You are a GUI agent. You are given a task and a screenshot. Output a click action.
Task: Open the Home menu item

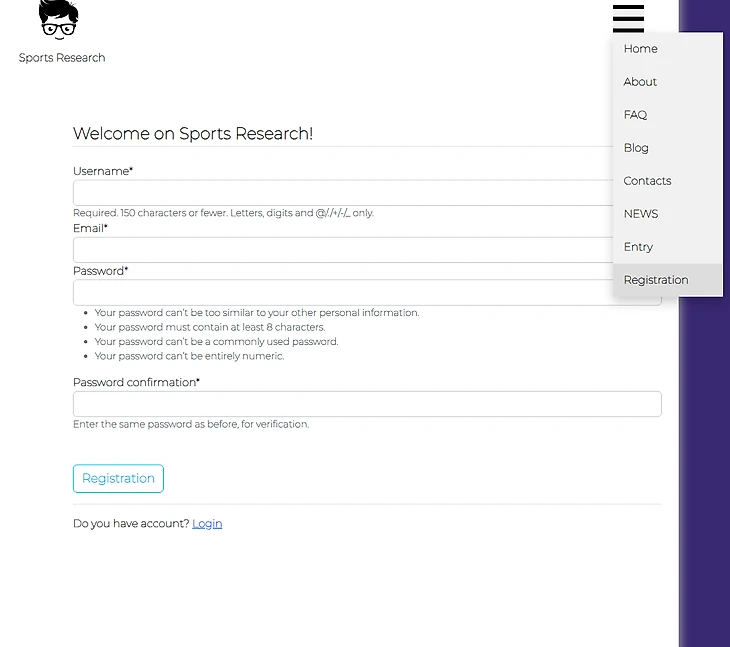pyautogui.click(x=641, y=49)
